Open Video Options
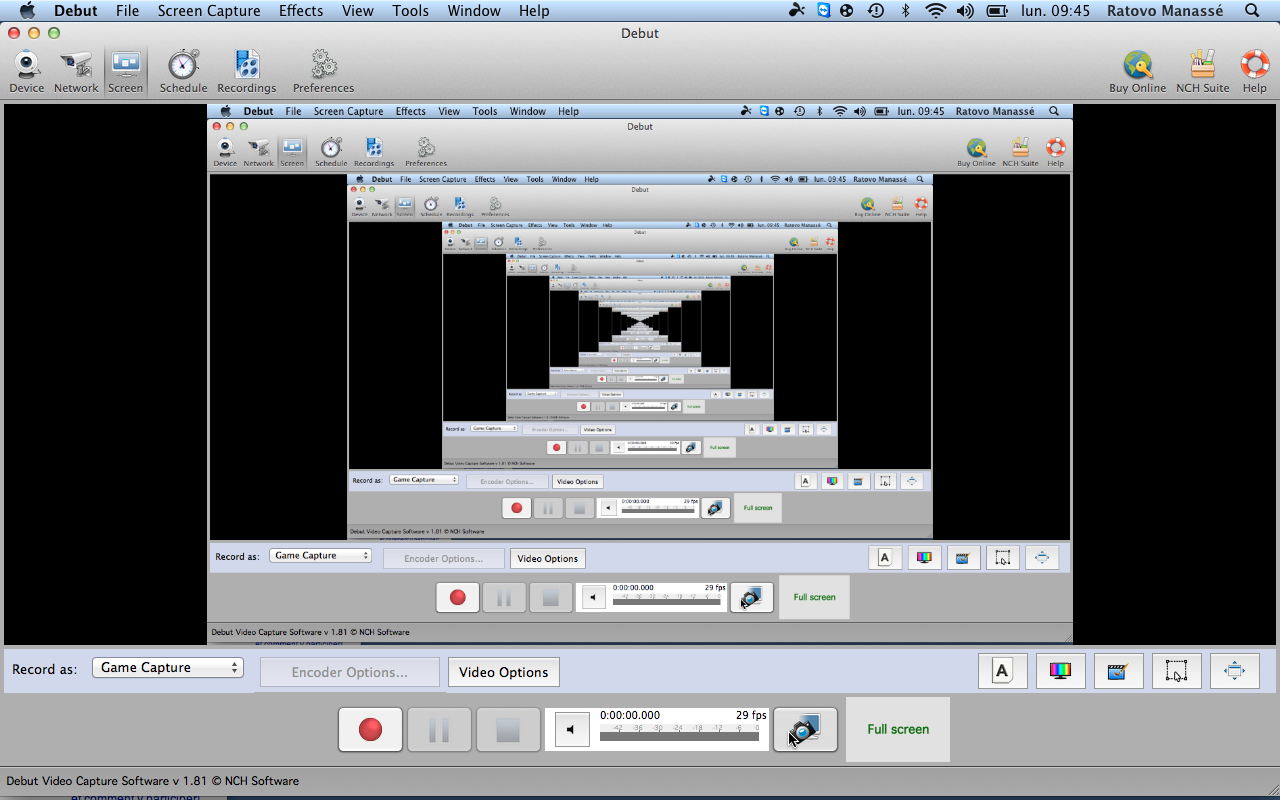Image resolution: width=1280 pixels, height=800 pixels. (503, 672)
